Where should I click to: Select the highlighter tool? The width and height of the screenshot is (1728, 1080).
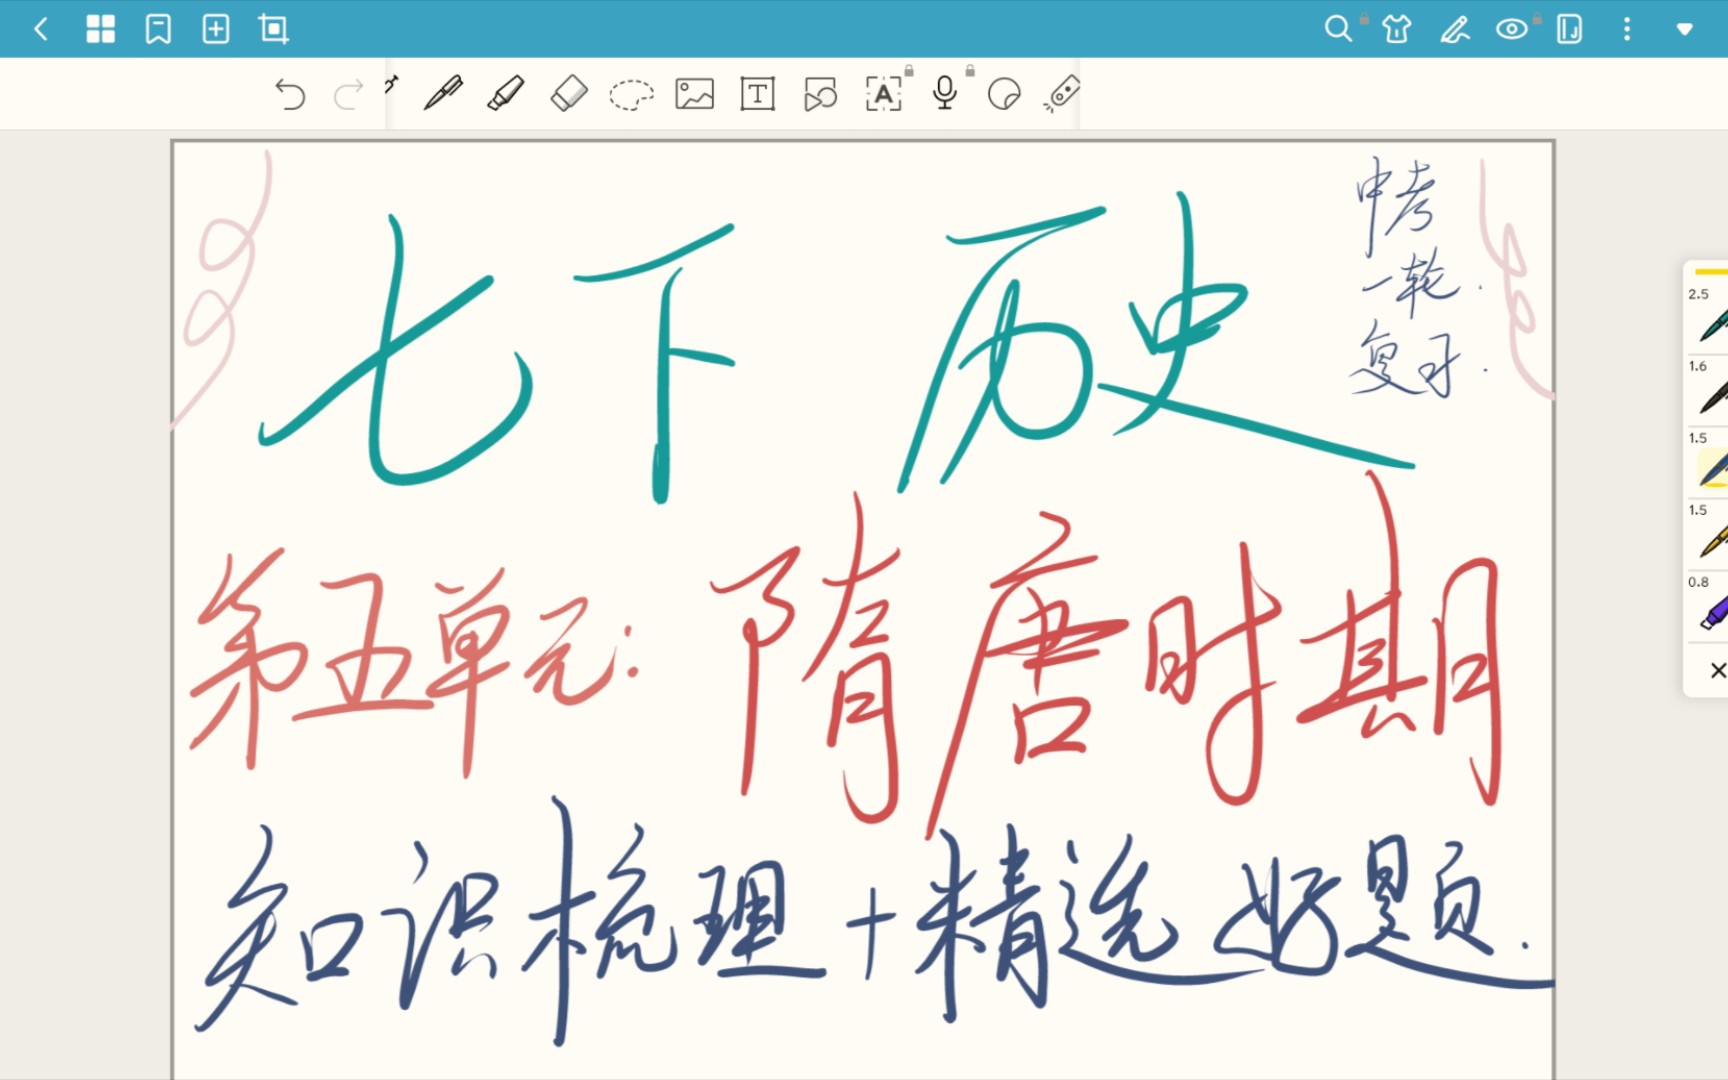tap(506, 93)
